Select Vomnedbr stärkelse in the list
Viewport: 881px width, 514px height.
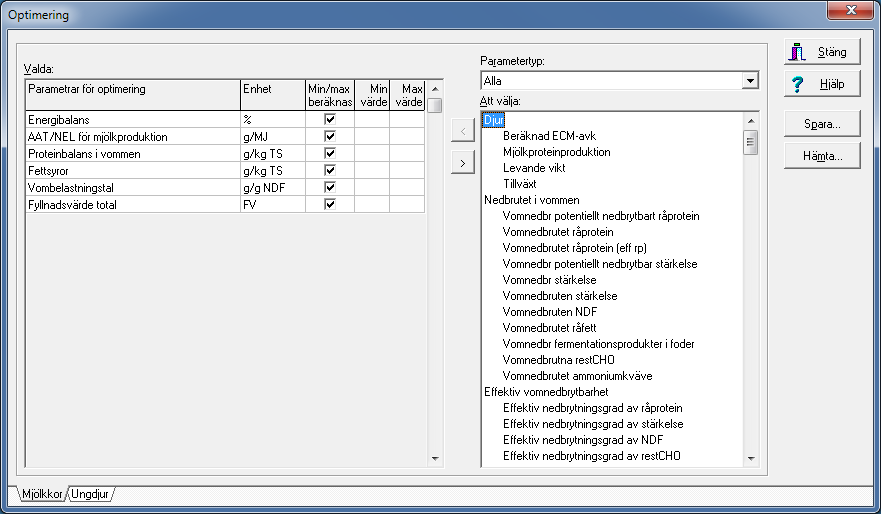(550, 280)
